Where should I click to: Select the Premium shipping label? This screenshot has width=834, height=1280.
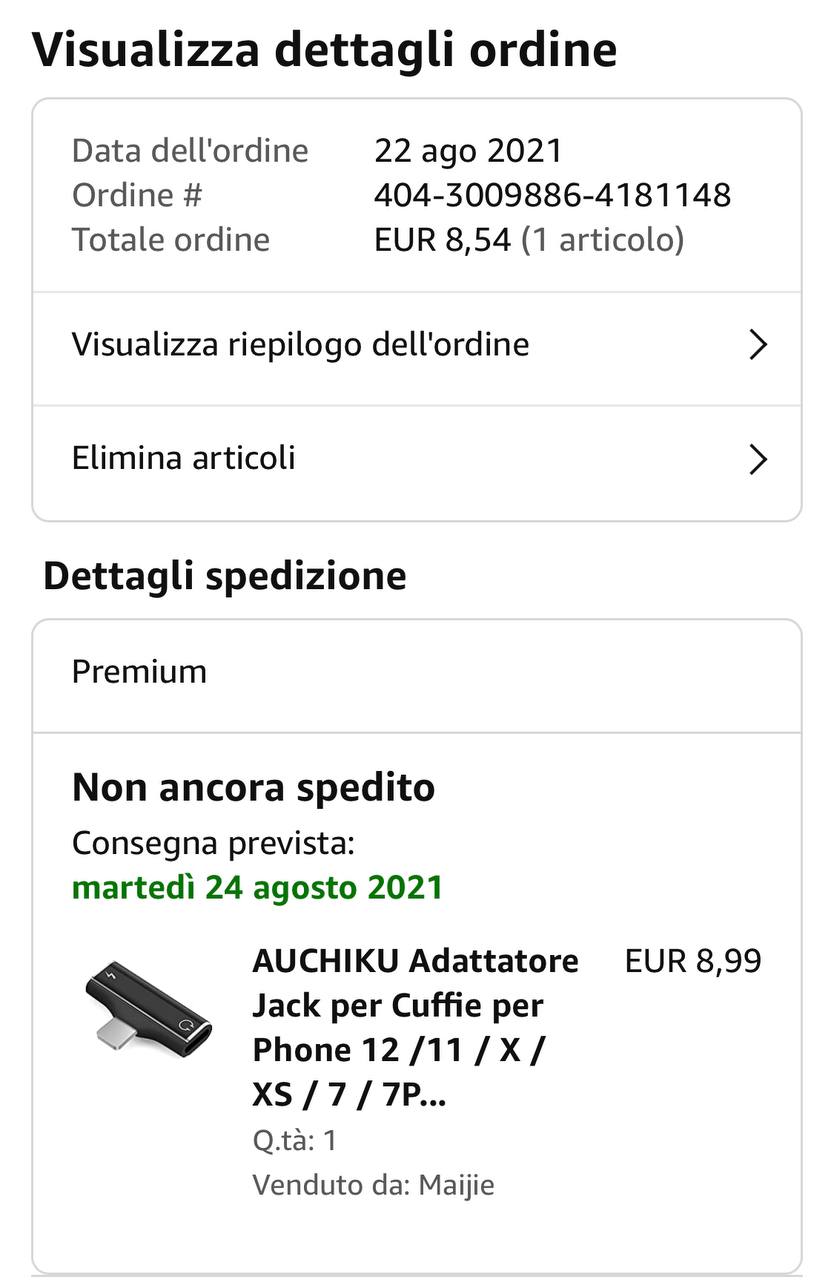click(139, 672)
